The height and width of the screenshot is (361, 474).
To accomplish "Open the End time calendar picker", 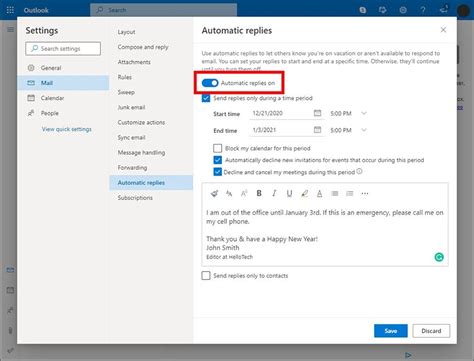I will 317,129.
